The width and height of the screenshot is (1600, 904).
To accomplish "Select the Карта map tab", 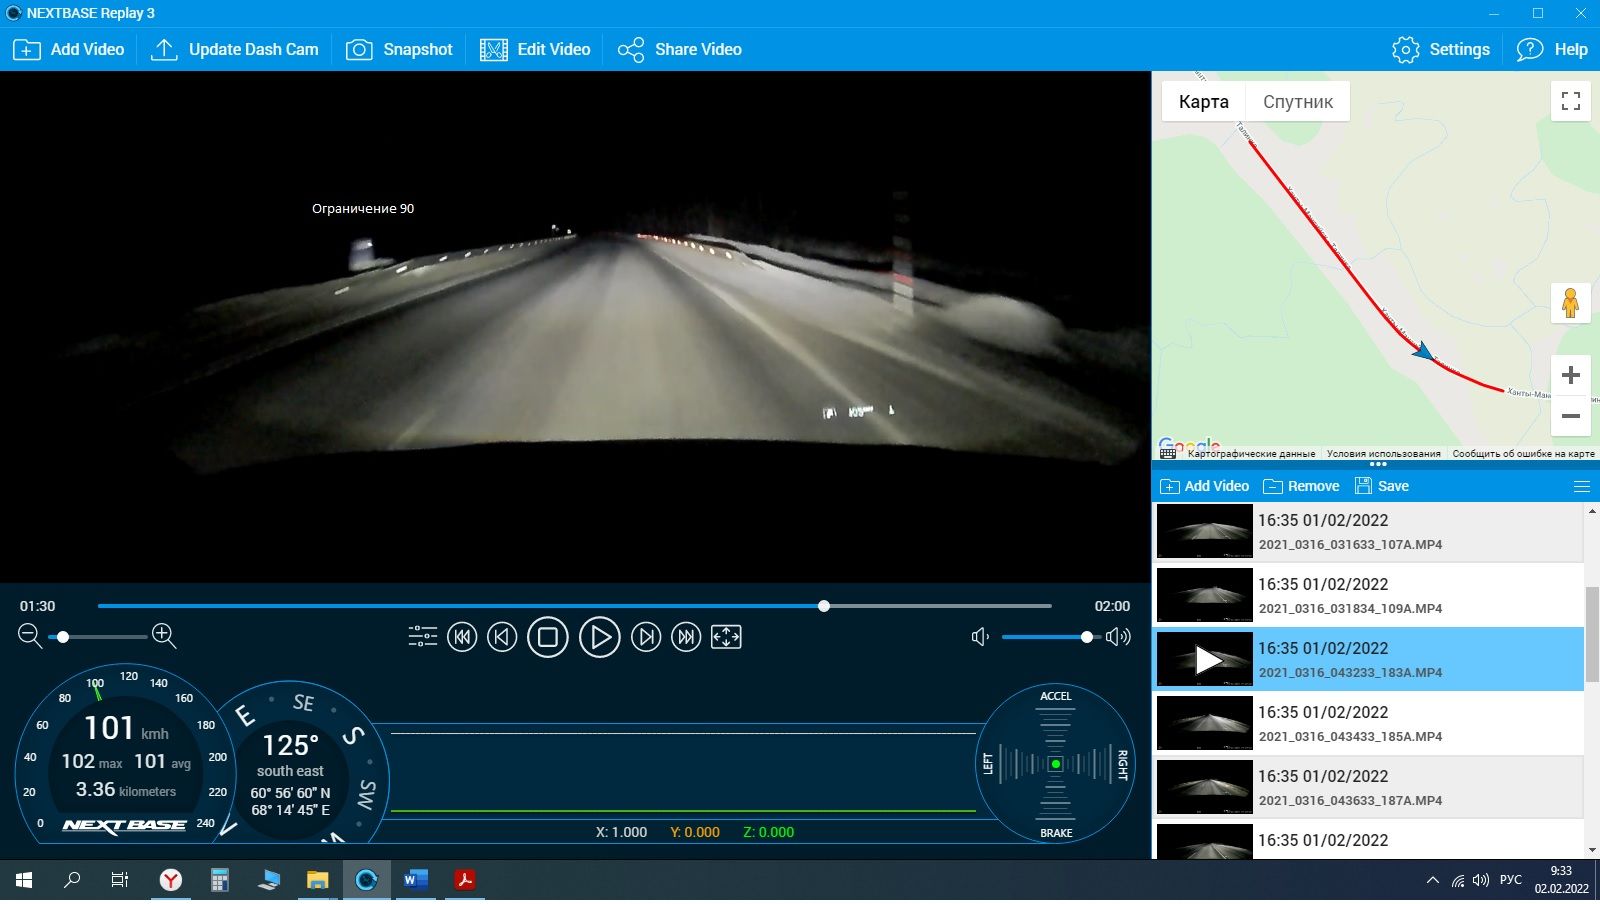I will [1203, 102].
